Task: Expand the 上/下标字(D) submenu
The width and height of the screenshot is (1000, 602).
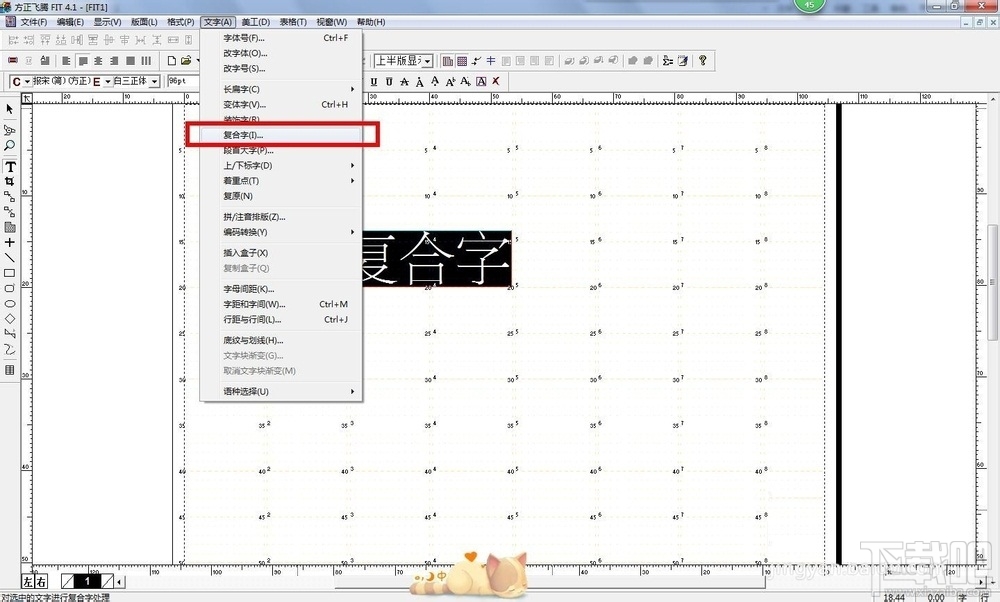Action: [x=281, y=165]
